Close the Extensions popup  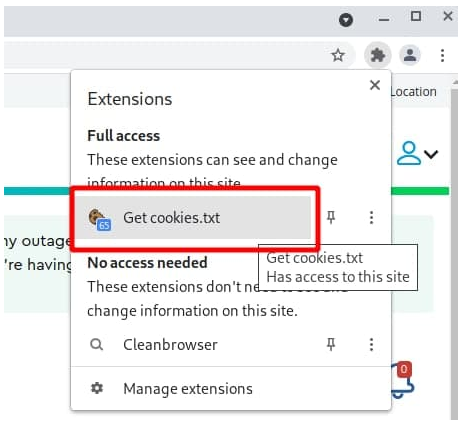tap(375, 85)
